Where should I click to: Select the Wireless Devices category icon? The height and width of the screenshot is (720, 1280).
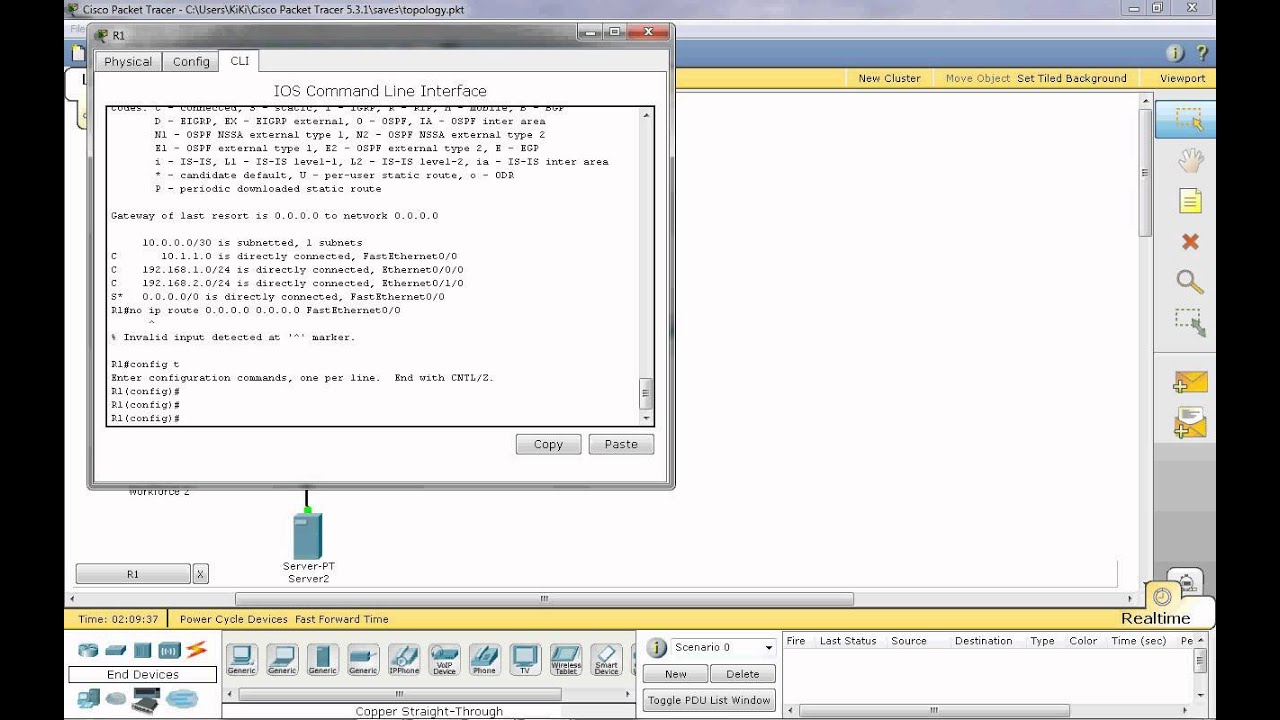pos(169,650)
